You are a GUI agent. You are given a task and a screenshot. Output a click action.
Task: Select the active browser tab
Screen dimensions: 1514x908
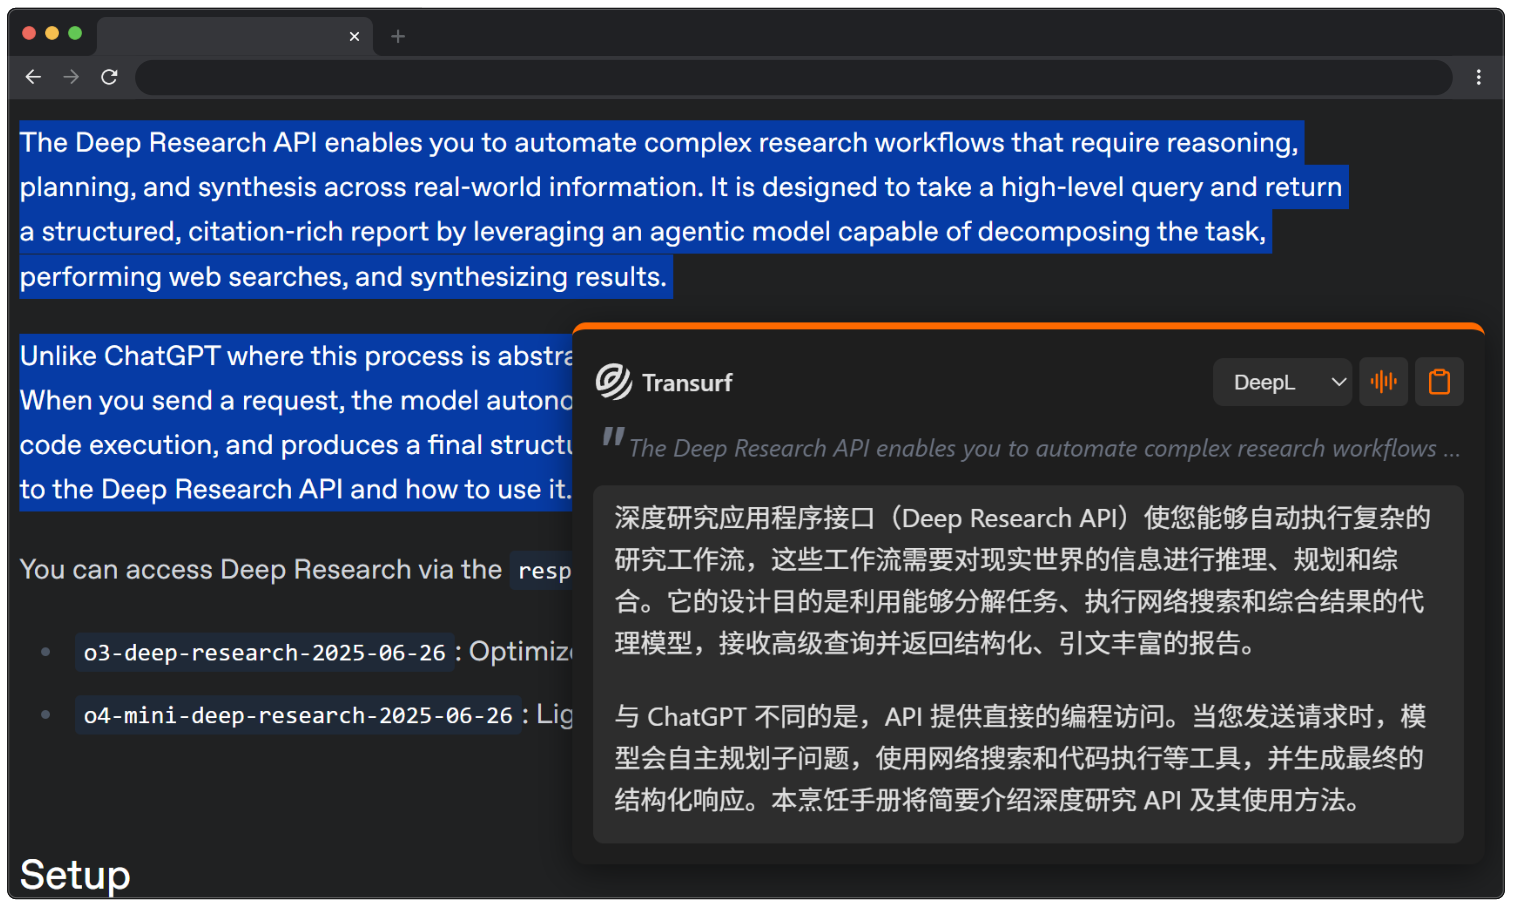235,36
